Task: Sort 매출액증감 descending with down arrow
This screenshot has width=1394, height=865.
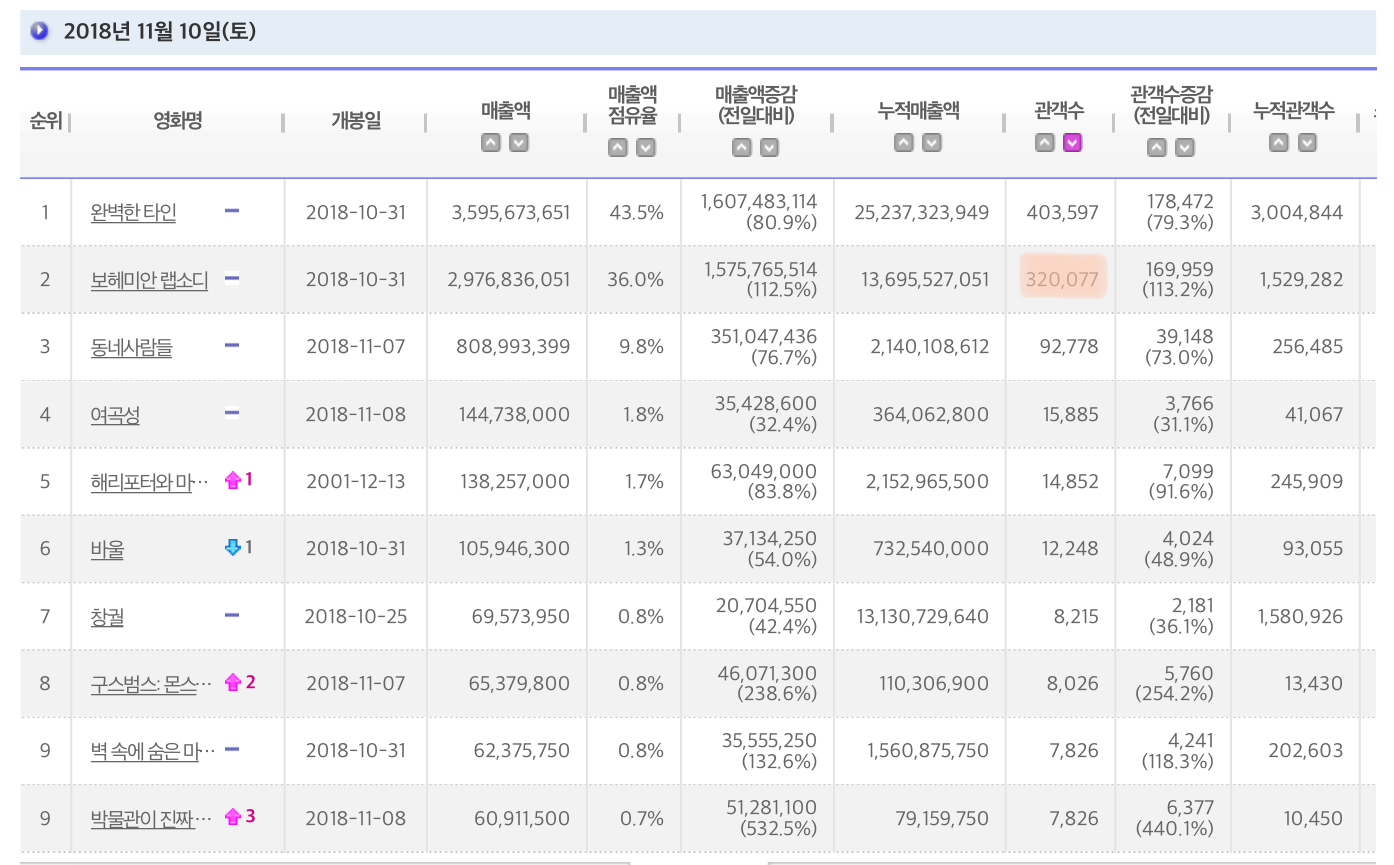Action: 769,148
